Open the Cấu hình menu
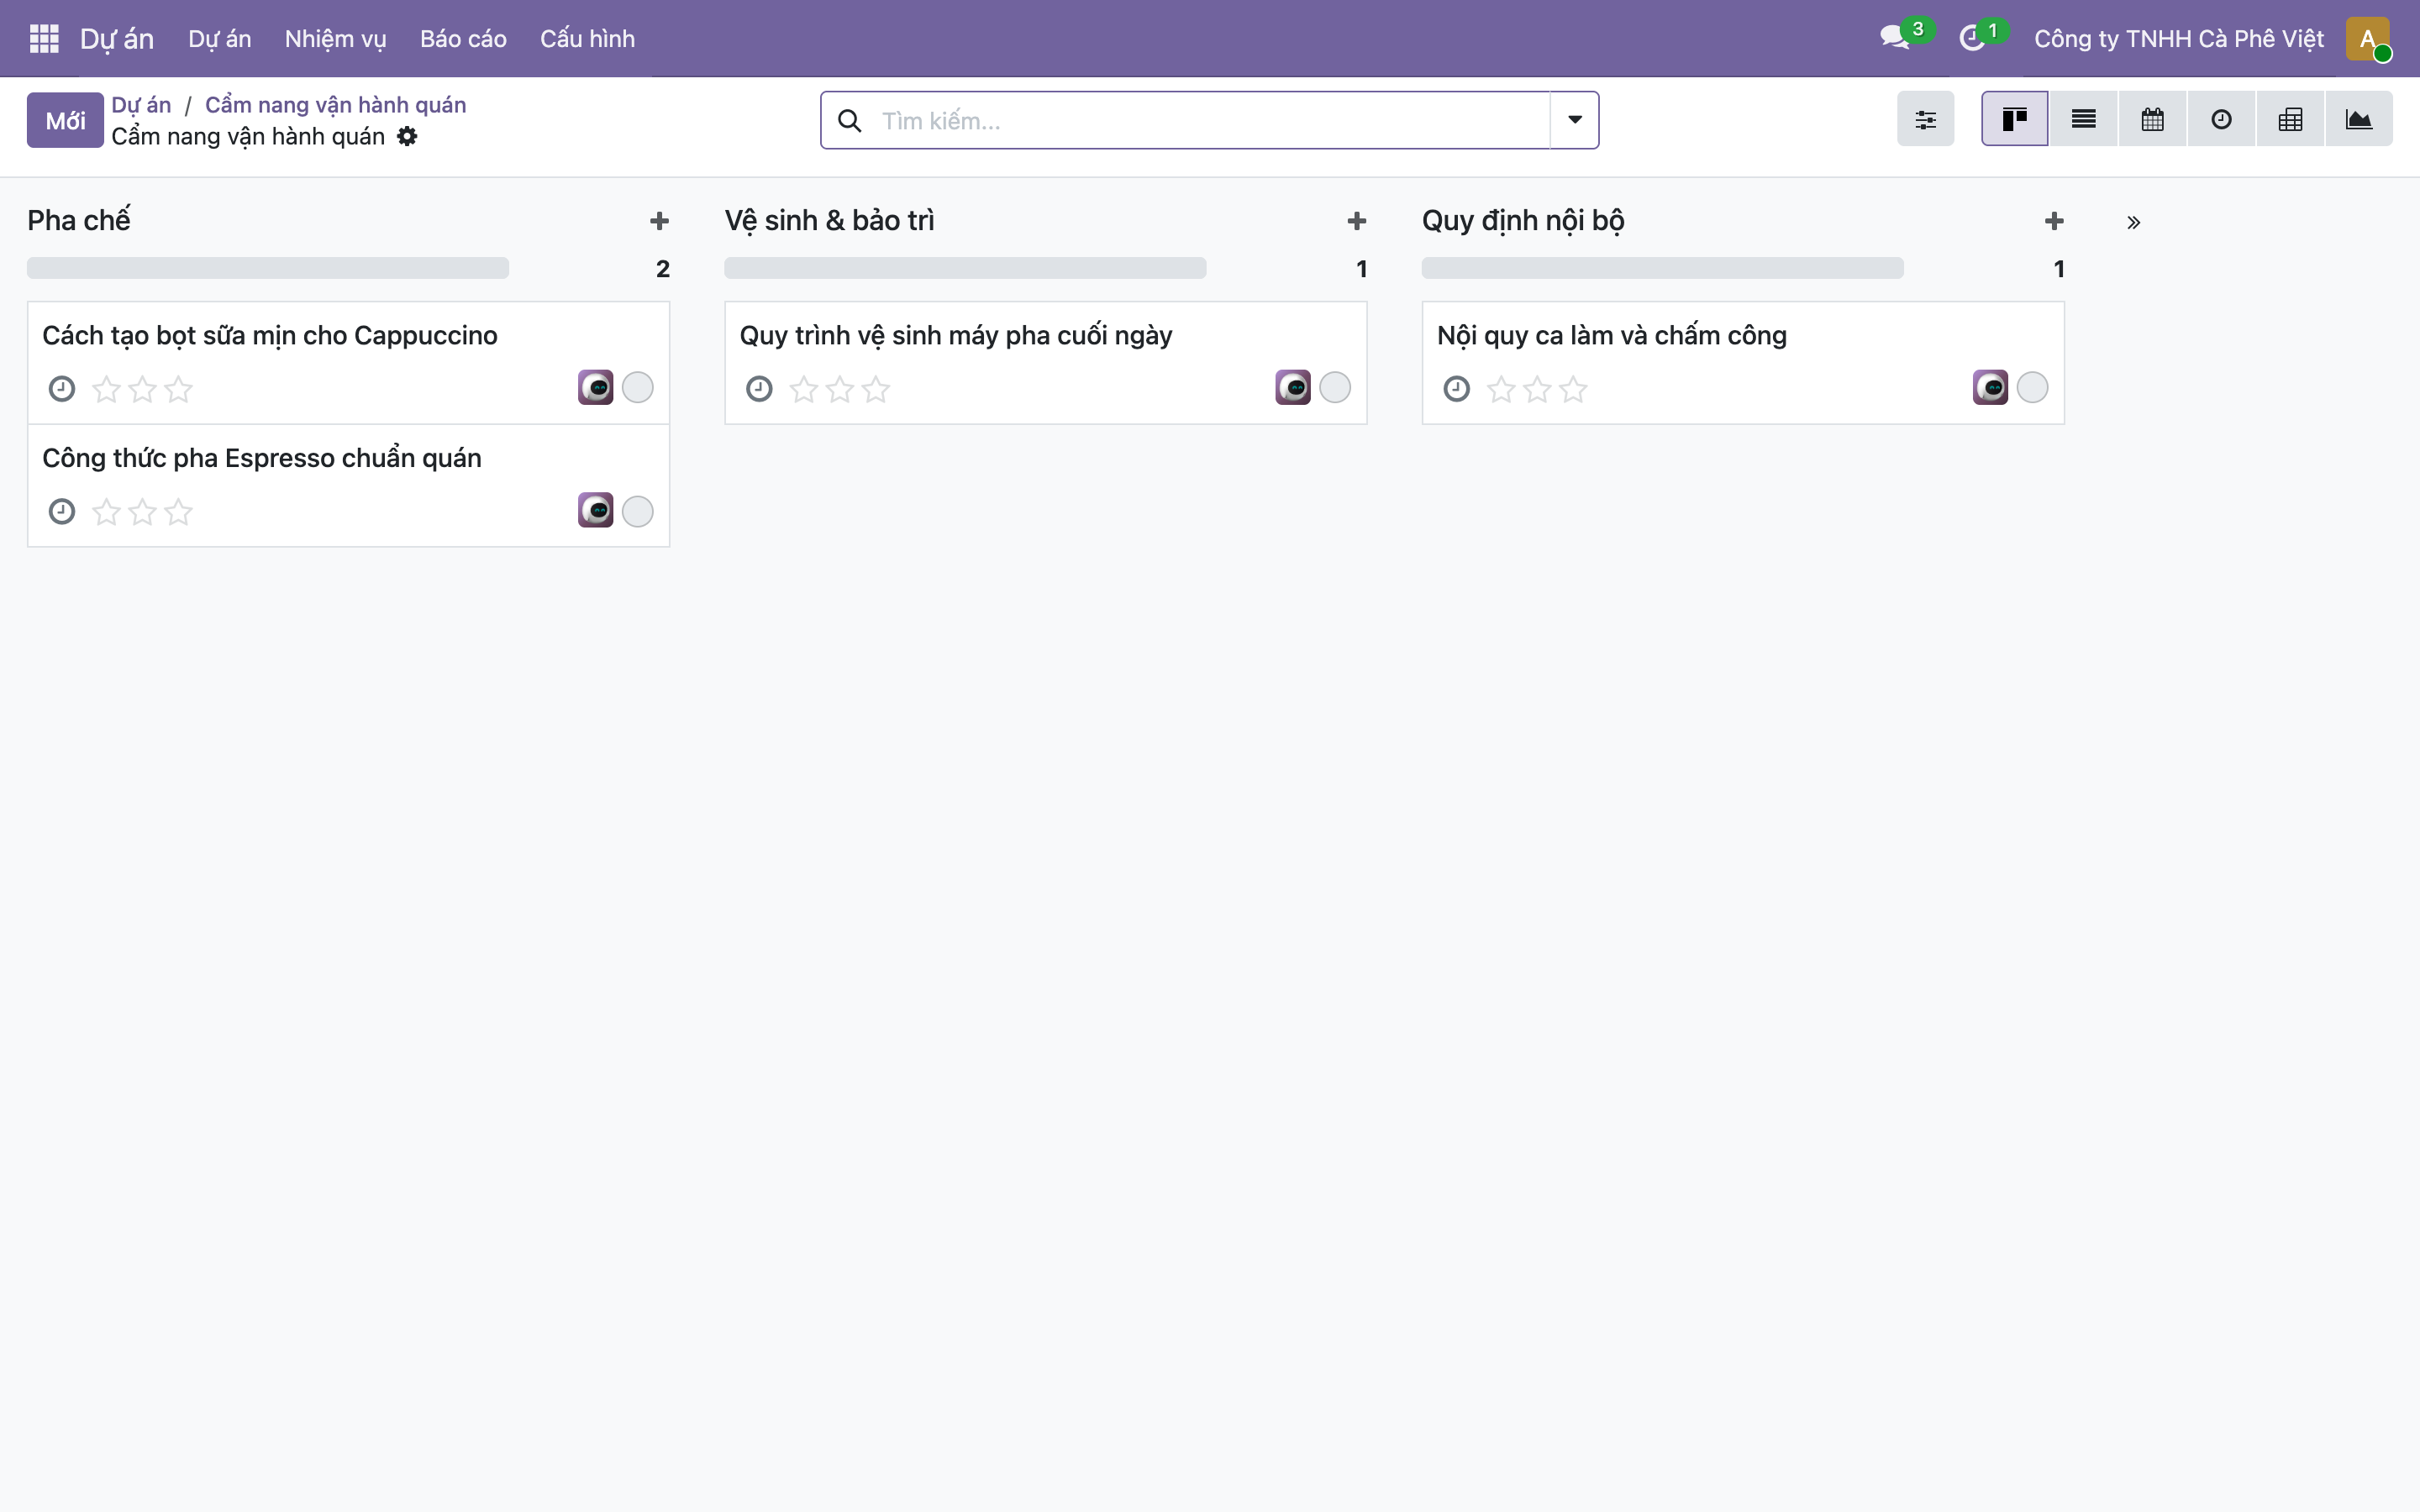2420x1512 pixels. [587, 38]
